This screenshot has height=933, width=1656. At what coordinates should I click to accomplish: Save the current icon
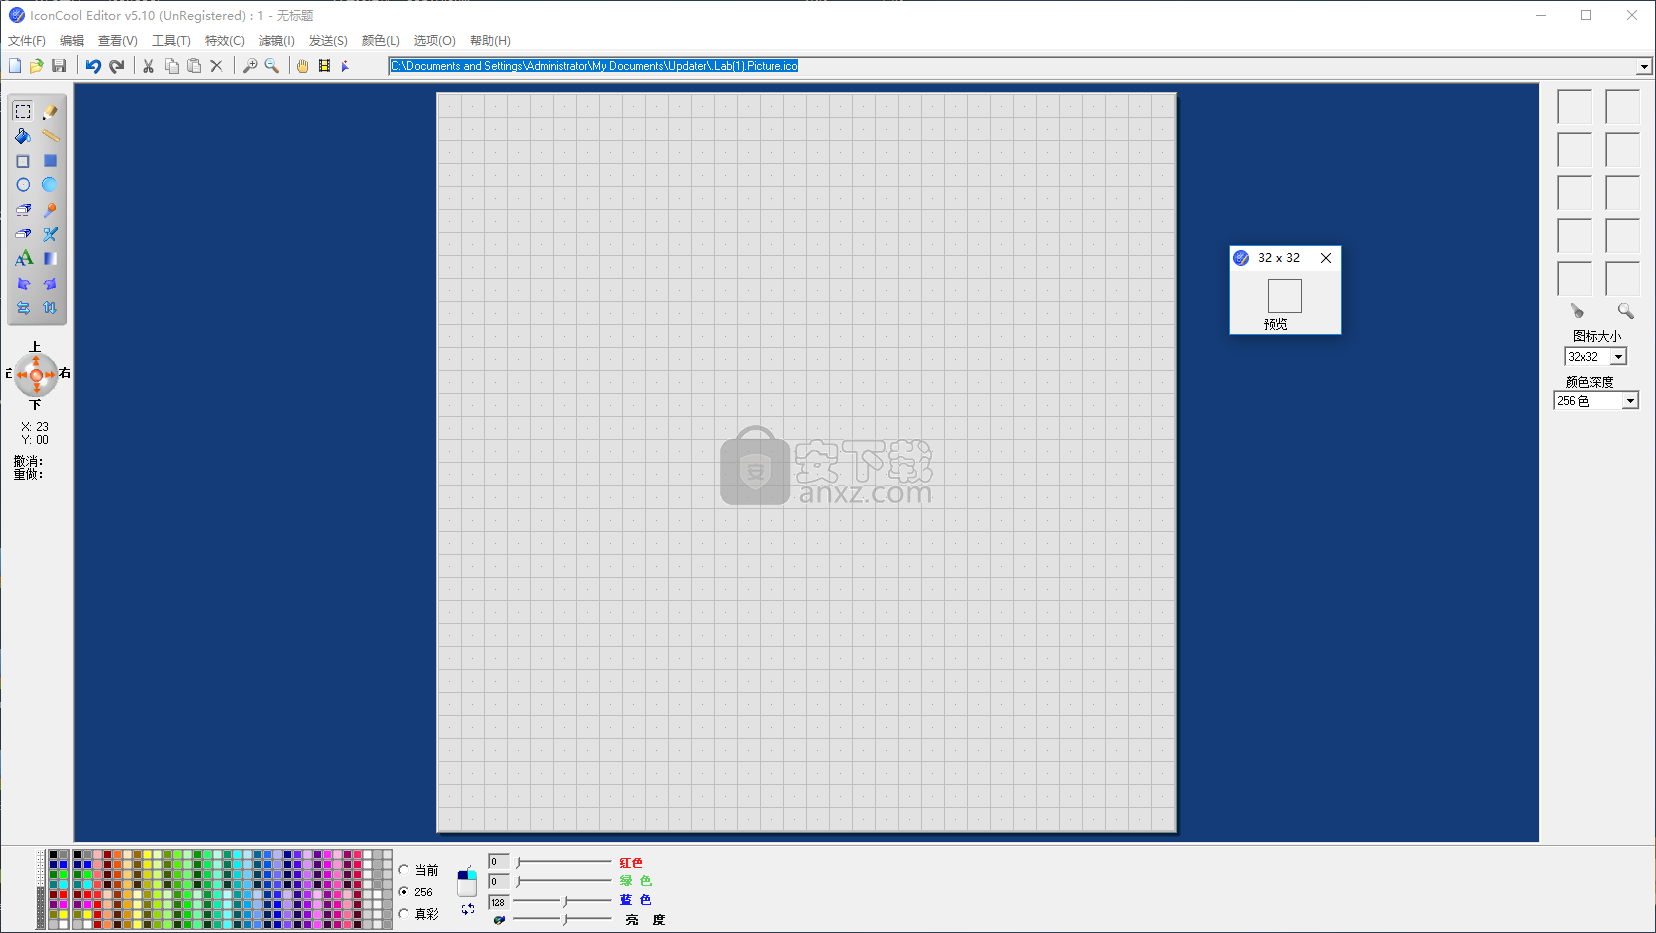[x=59, y=66]
